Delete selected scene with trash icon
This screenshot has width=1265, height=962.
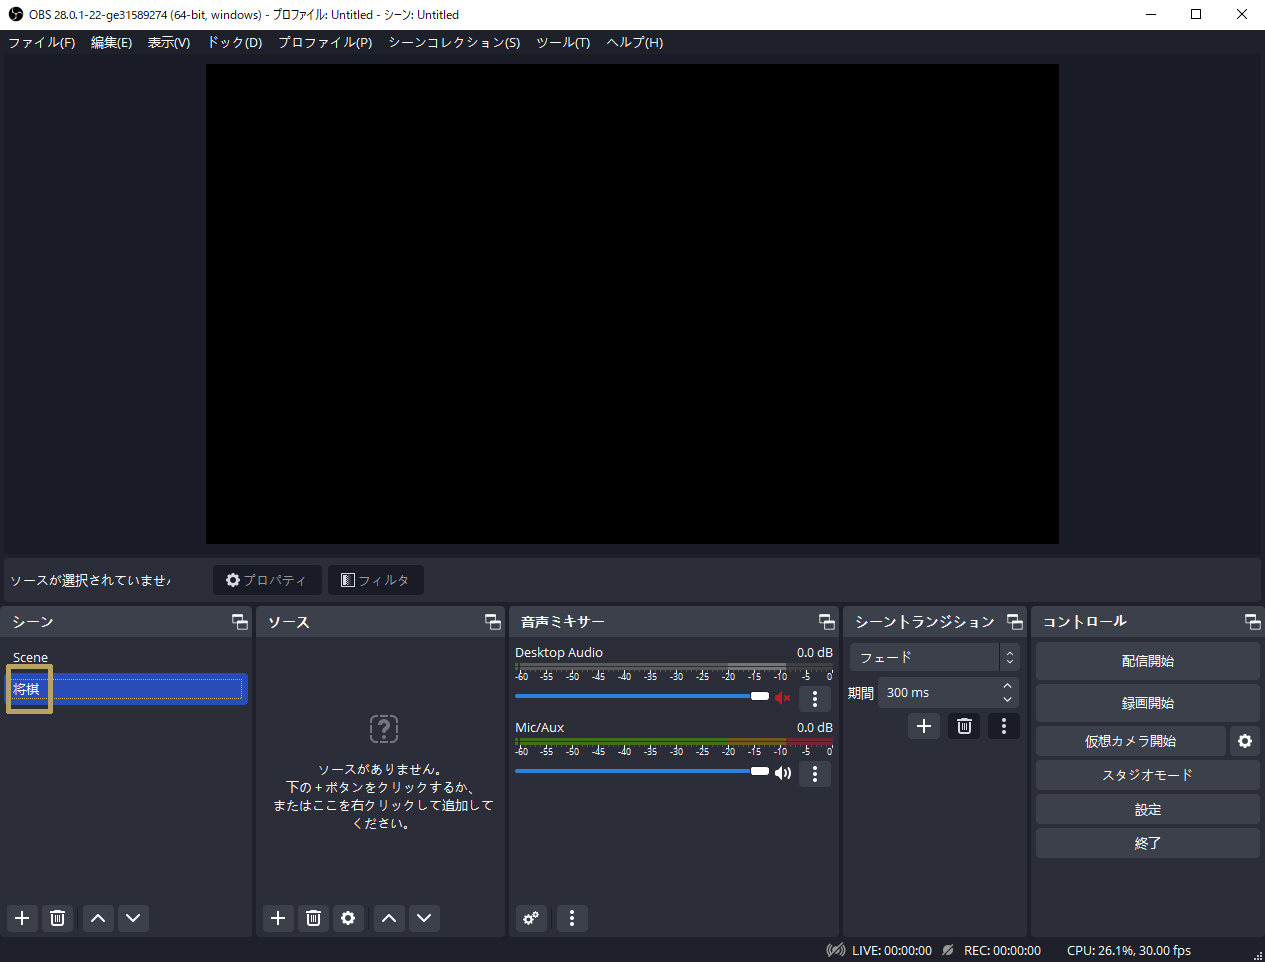(x=58, y=918)
